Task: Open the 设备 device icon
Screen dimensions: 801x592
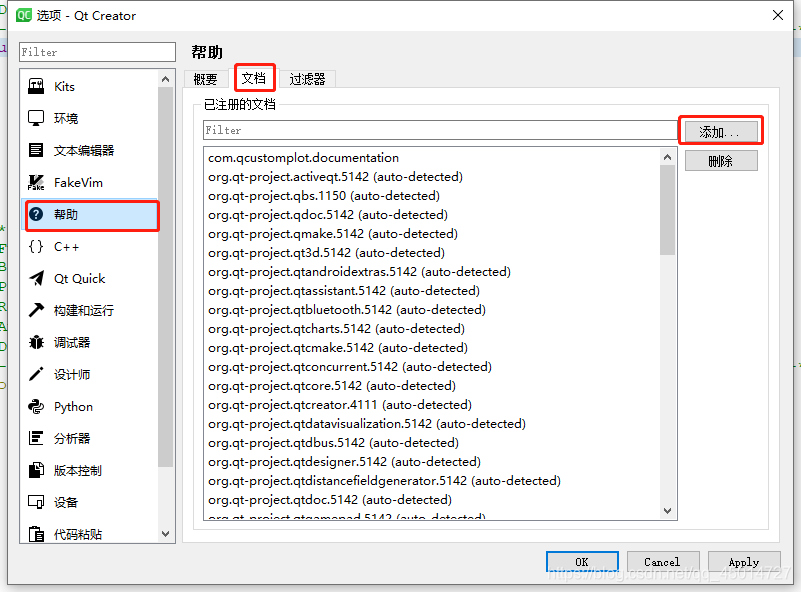Action: coord(36,502)
